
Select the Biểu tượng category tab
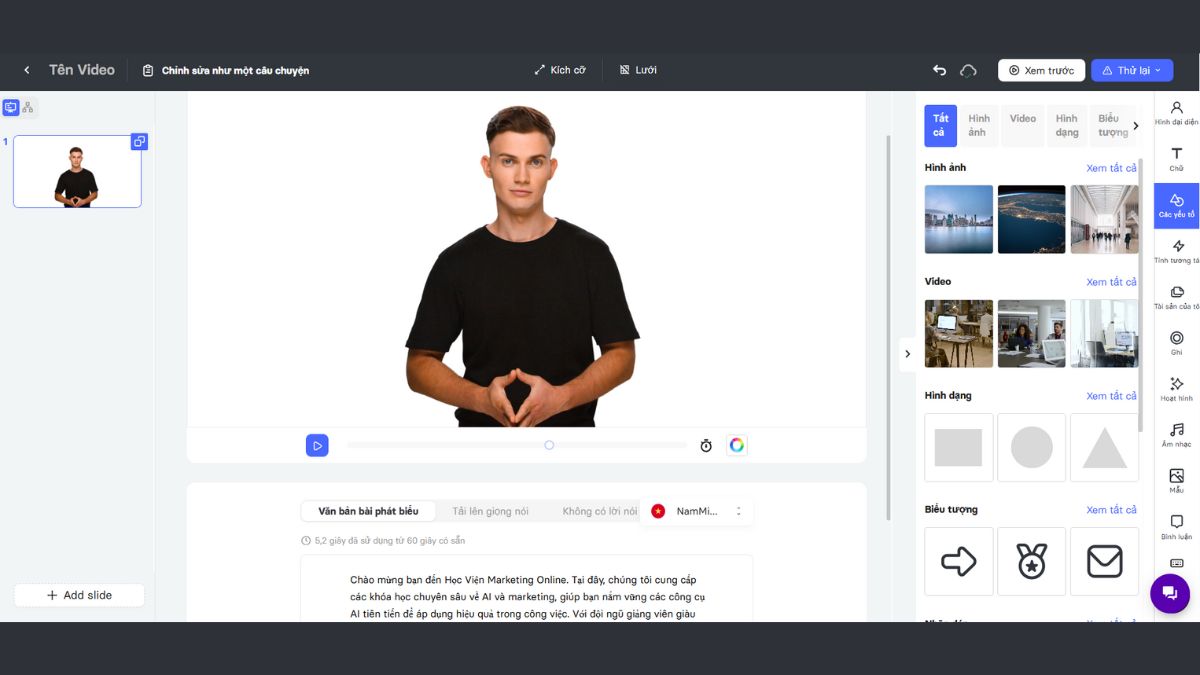[x=1112, y=126]
